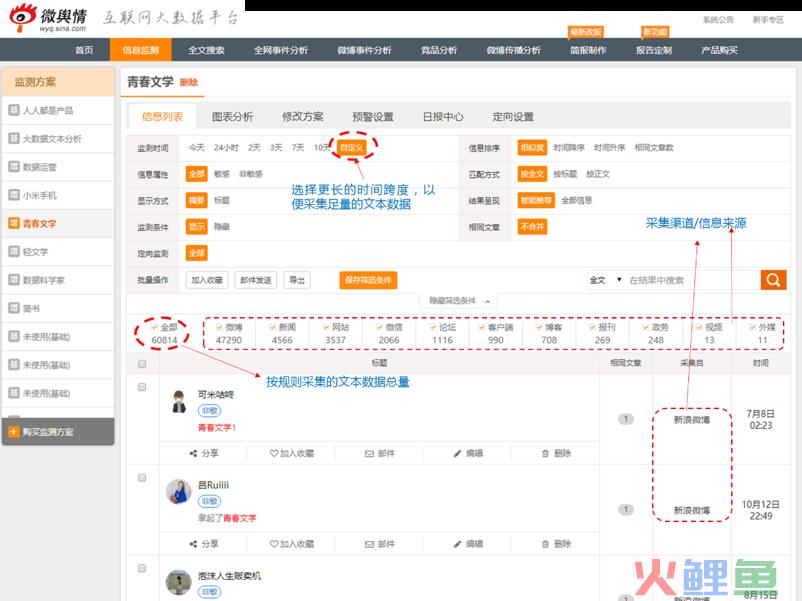Switch to the 预警设置 tab
This screenshot has width=802, height=601.
click(373, 117)
